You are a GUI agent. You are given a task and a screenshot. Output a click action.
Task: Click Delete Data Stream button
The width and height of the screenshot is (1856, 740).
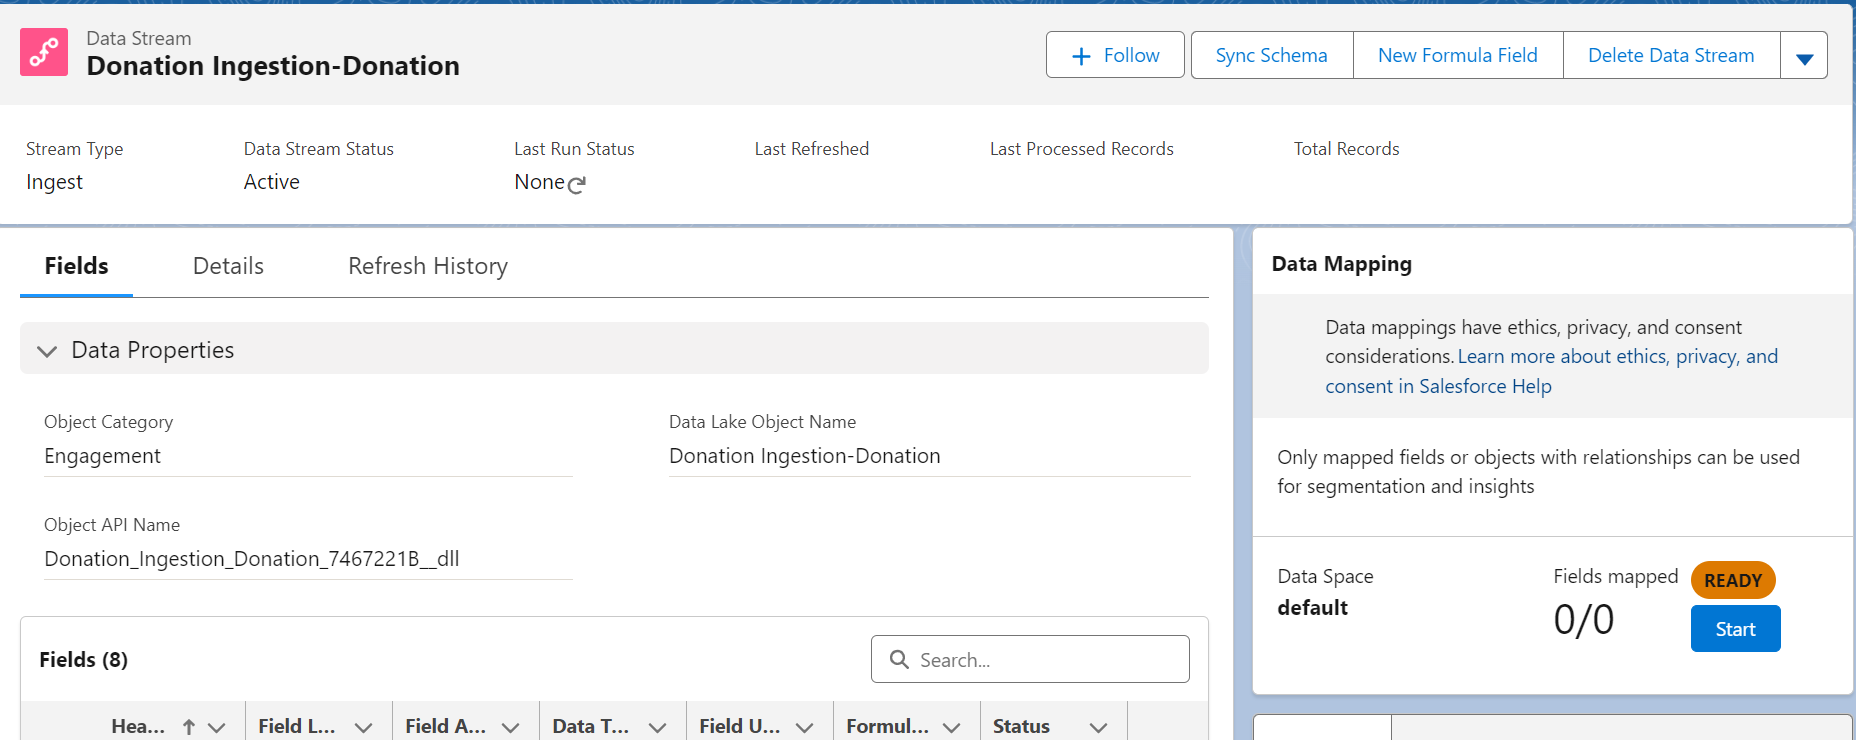(1671, 55)
